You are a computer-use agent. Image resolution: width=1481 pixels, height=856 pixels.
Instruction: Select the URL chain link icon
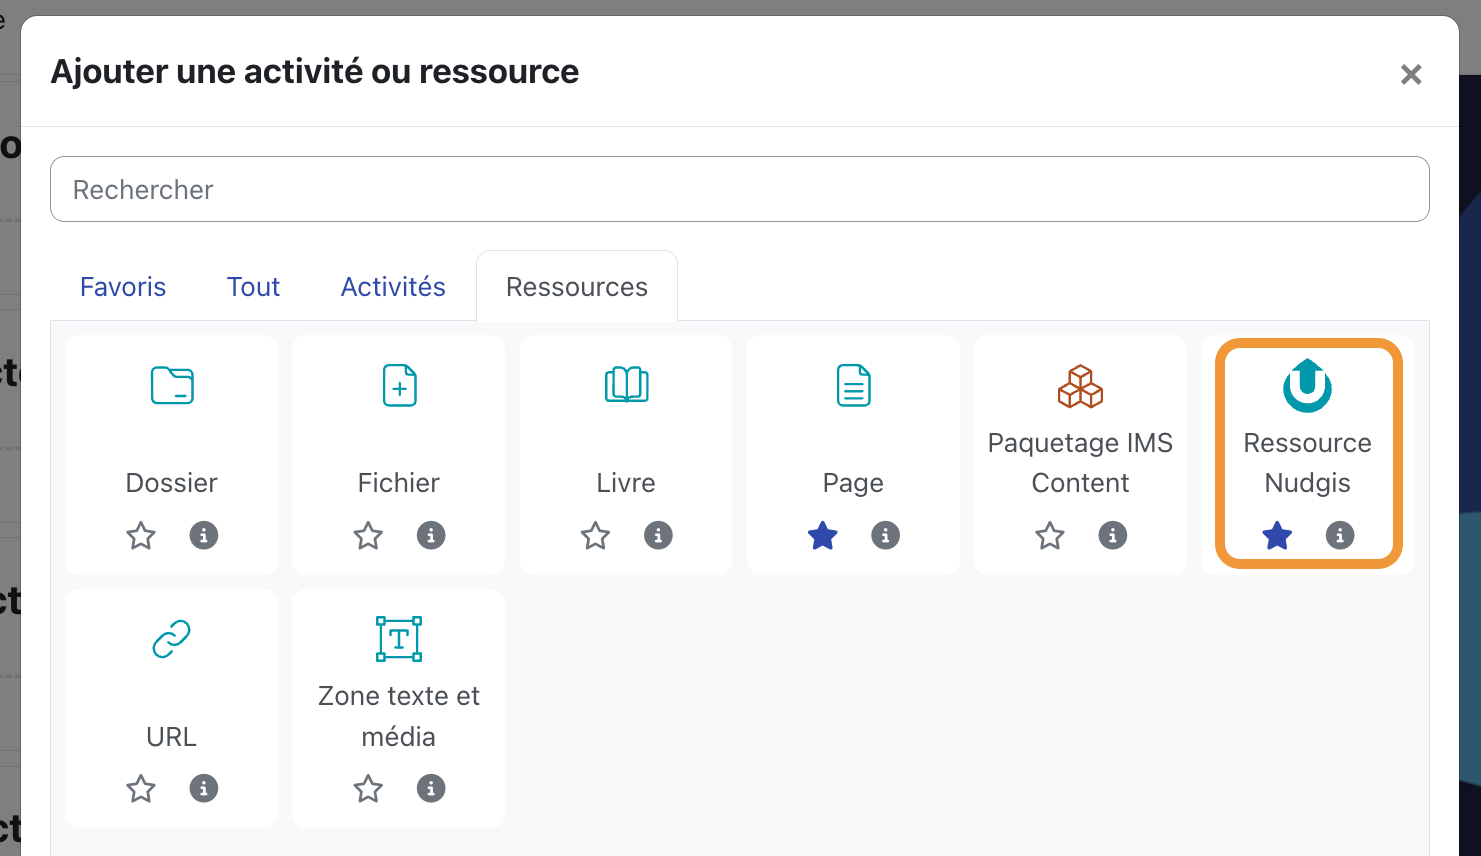[x=172, y=639]
